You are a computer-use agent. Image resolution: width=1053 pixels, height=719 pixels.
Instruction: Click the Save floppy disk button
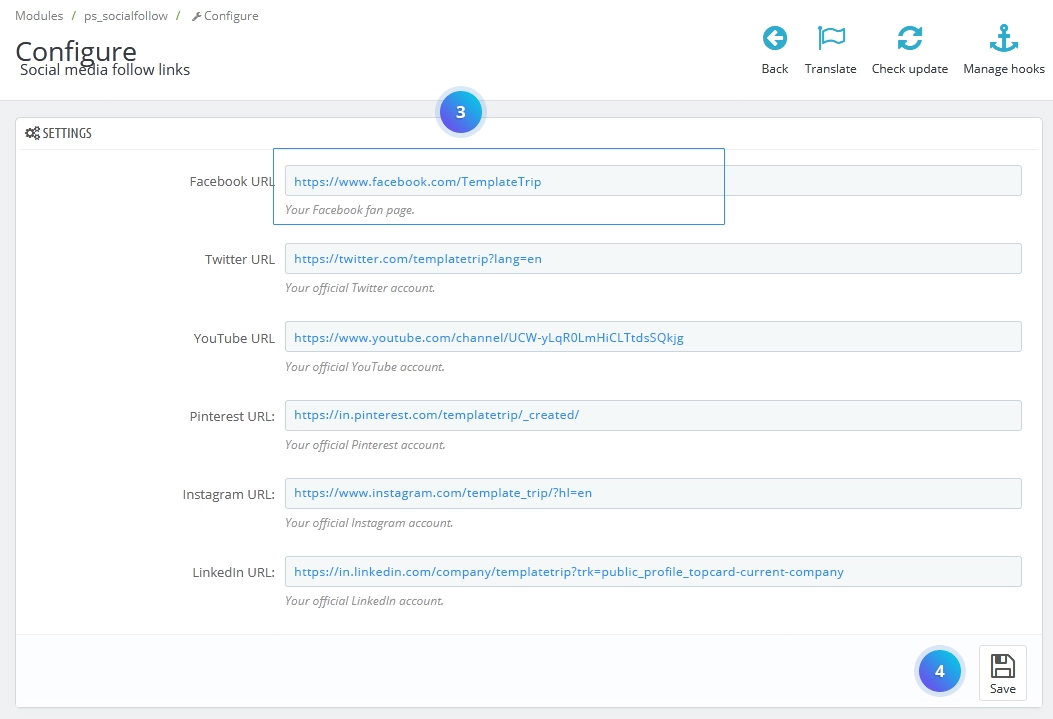1002,673
